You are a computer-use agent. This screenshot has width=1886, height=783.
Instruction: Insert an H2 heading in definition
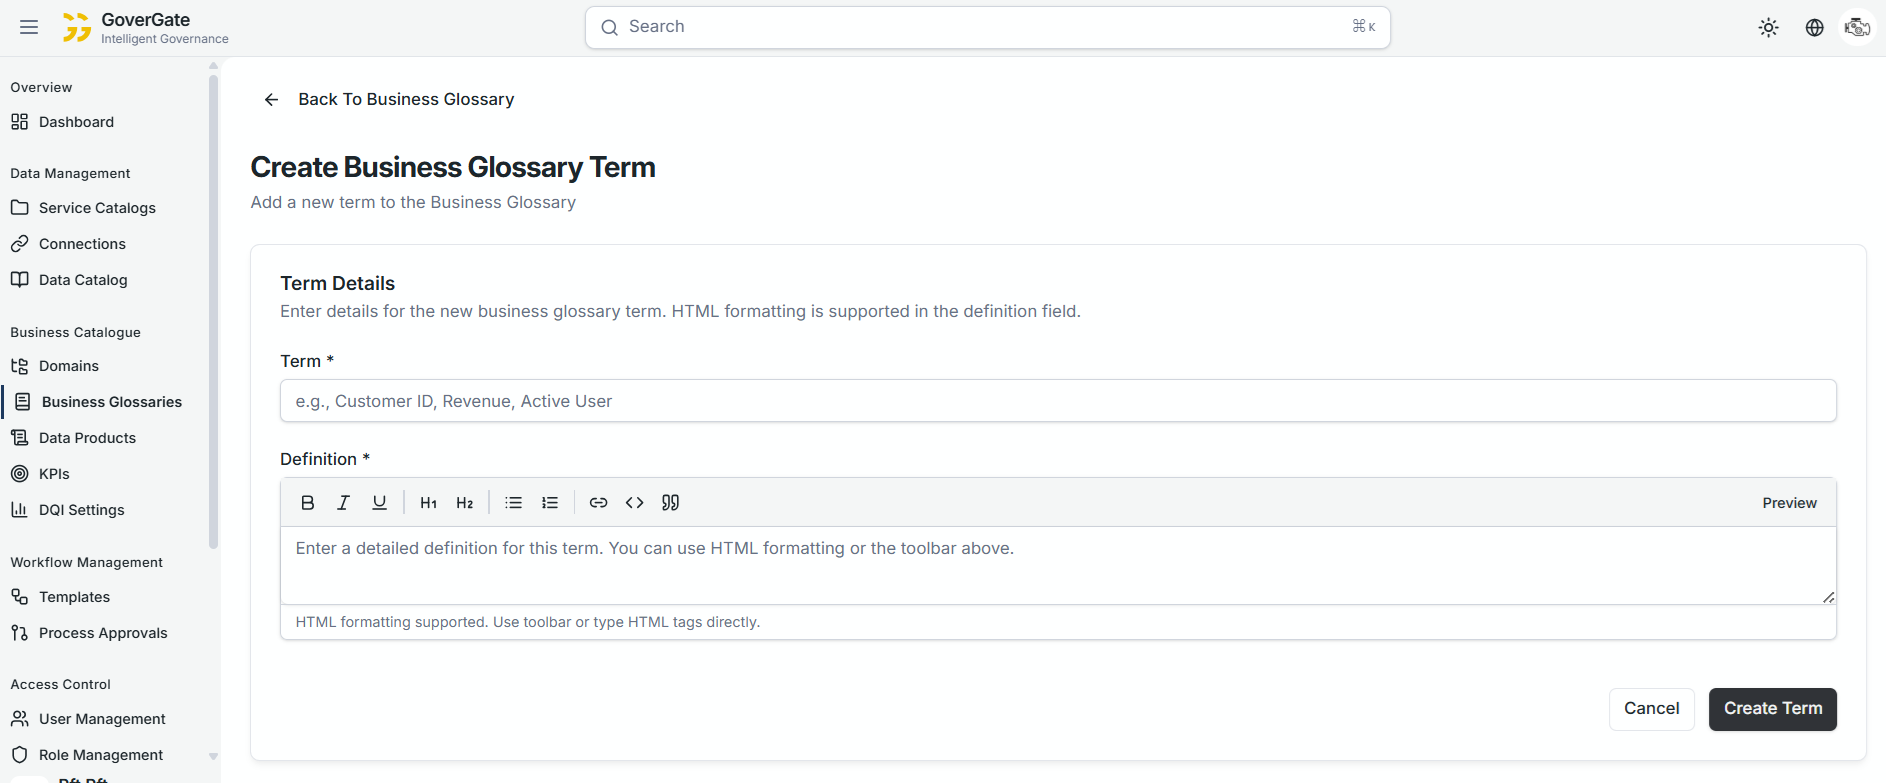pyautogui.click(x=464, y=503)
